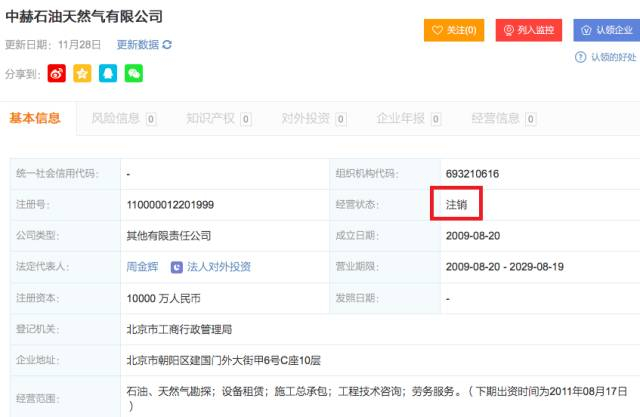The height and width of the screenshot is (417, 640).
Task: Share to QZone via yellow star icon
Action: point(82,73)
